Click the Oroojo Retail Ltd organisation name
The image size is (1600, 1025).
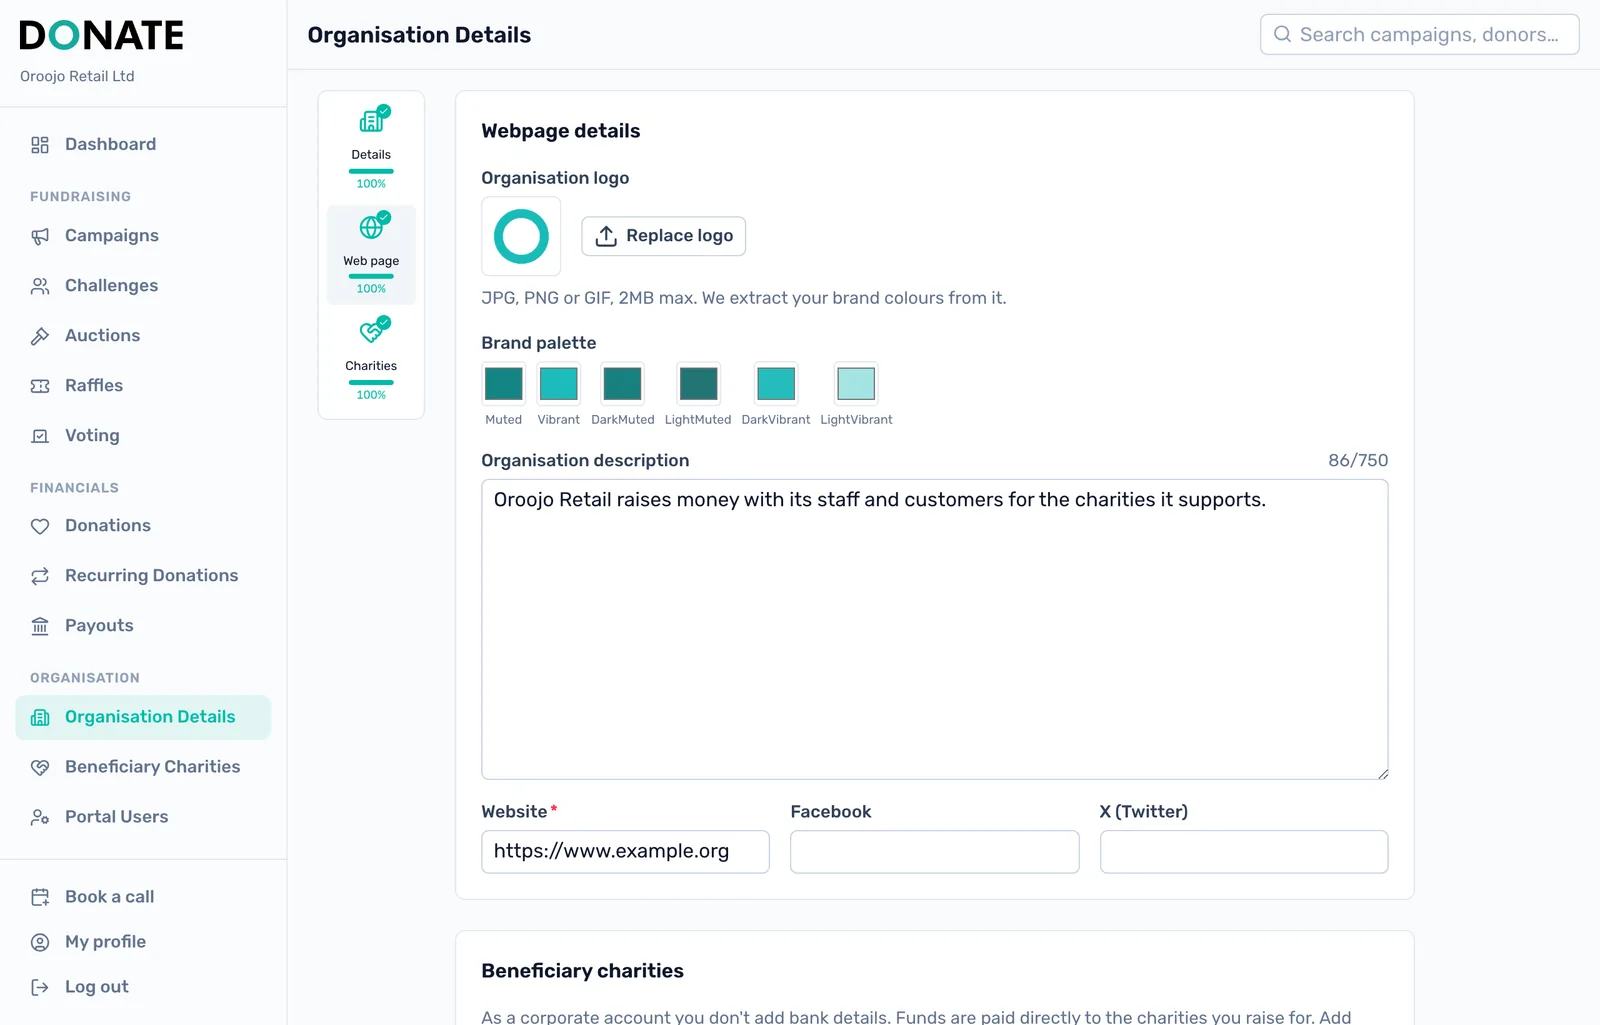77,76
